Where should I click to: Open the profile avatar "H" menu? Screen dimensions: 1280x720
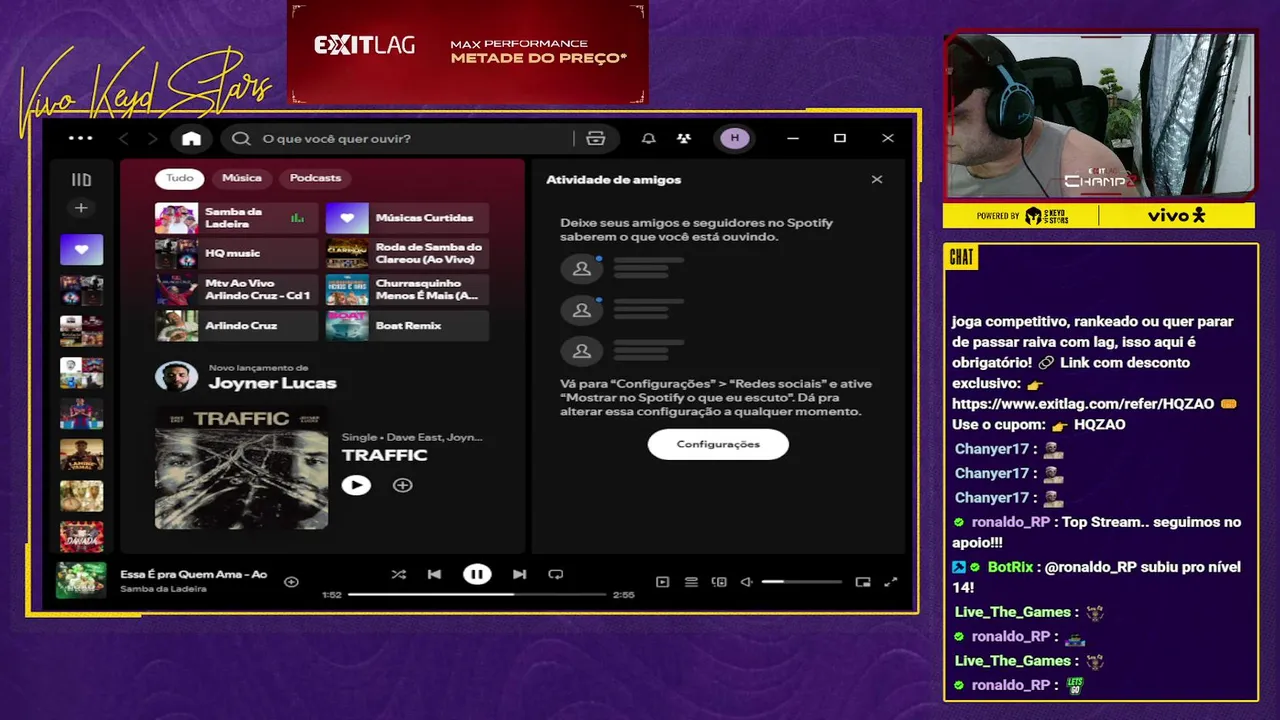click(x=735, y=138)
